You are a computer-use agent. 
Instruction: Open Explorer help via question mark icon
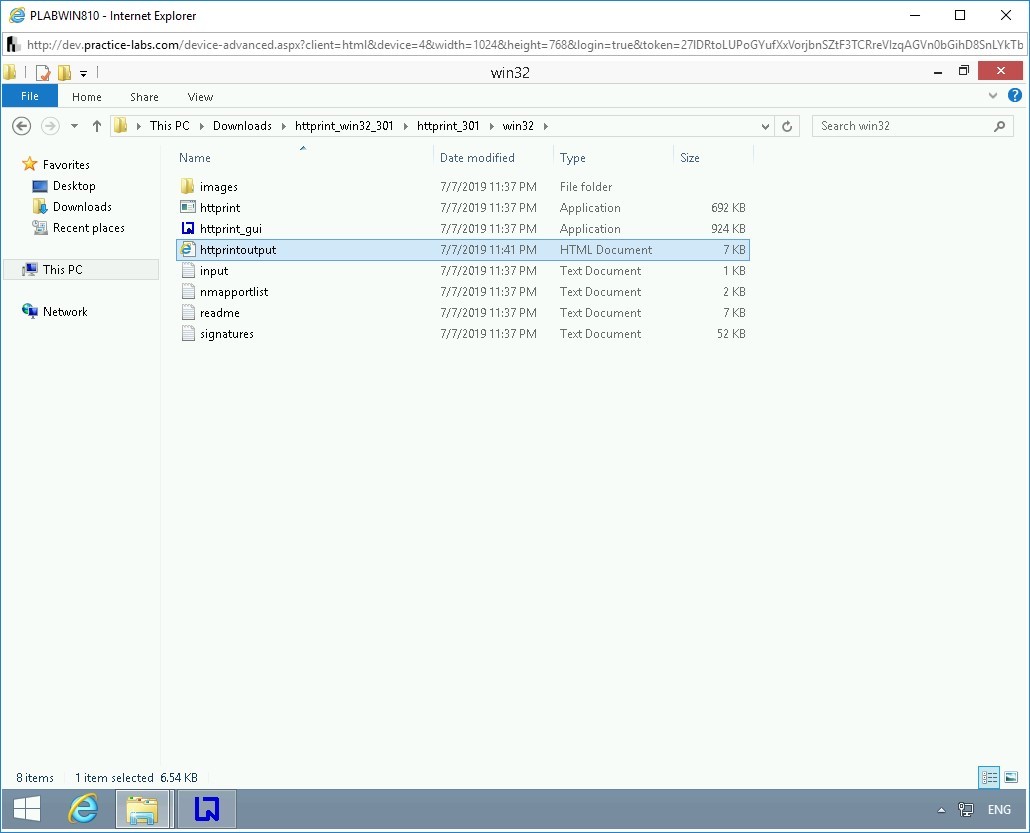[1015, 96]
